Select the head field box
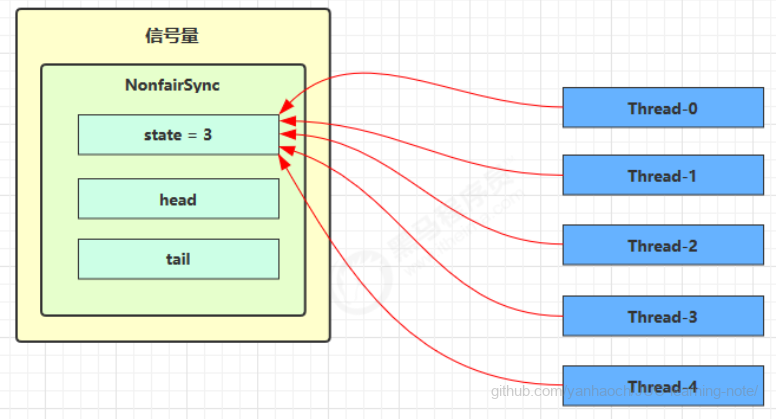The width and height of the screenshot is (779, 419). (x=178, y=200)
